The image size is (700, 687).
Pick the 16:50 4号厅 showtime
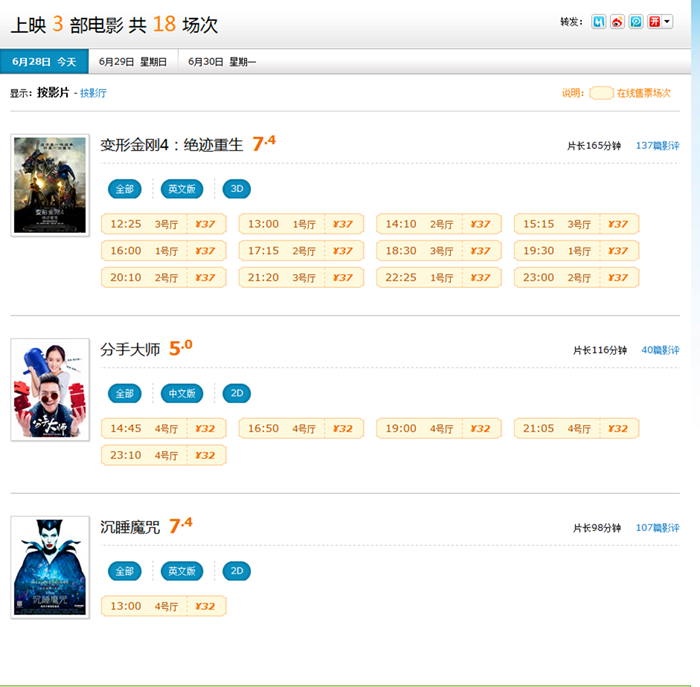coord(301,428)
